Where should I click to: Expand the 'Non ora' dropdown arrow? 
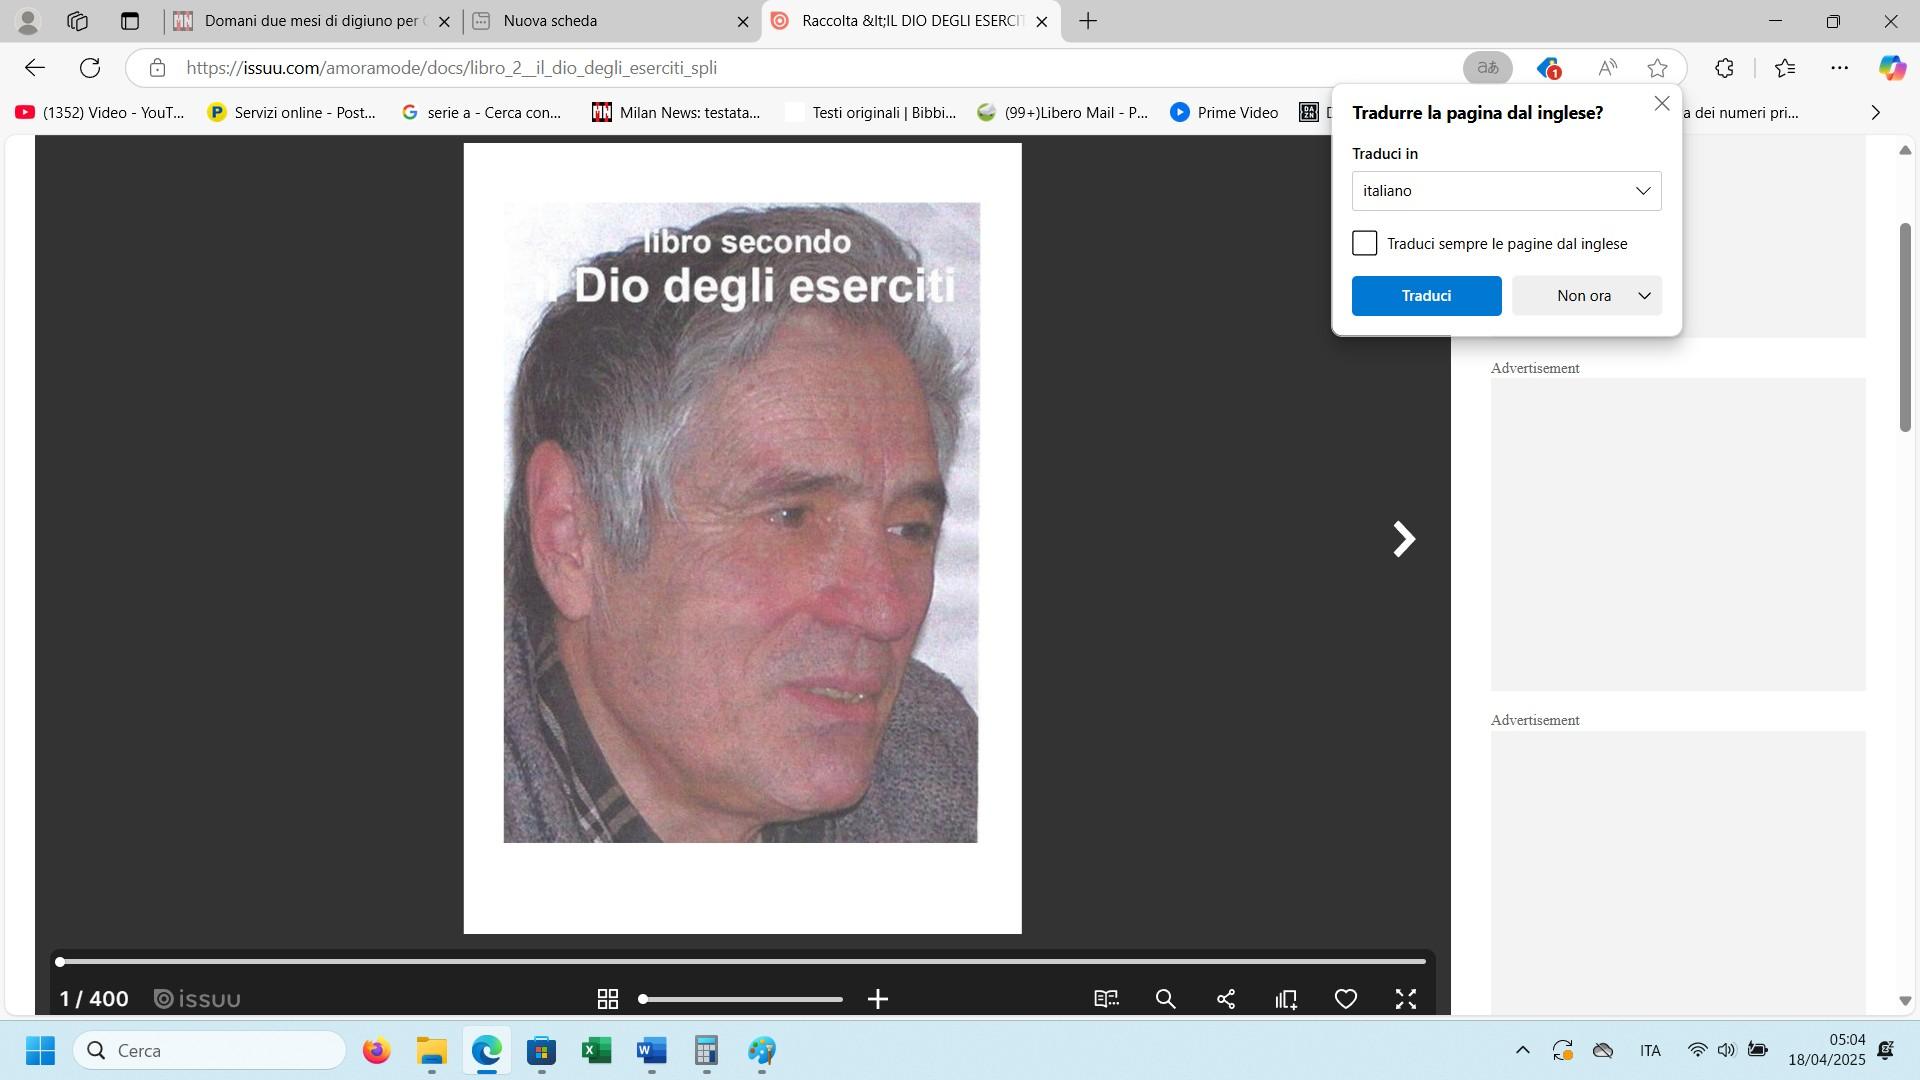pos(1644,296)
